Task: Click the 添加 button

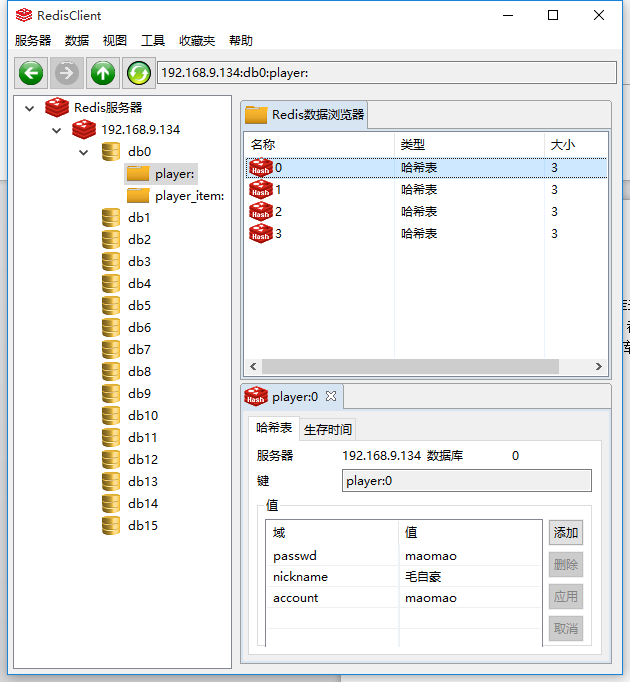Action: [566, 532]
